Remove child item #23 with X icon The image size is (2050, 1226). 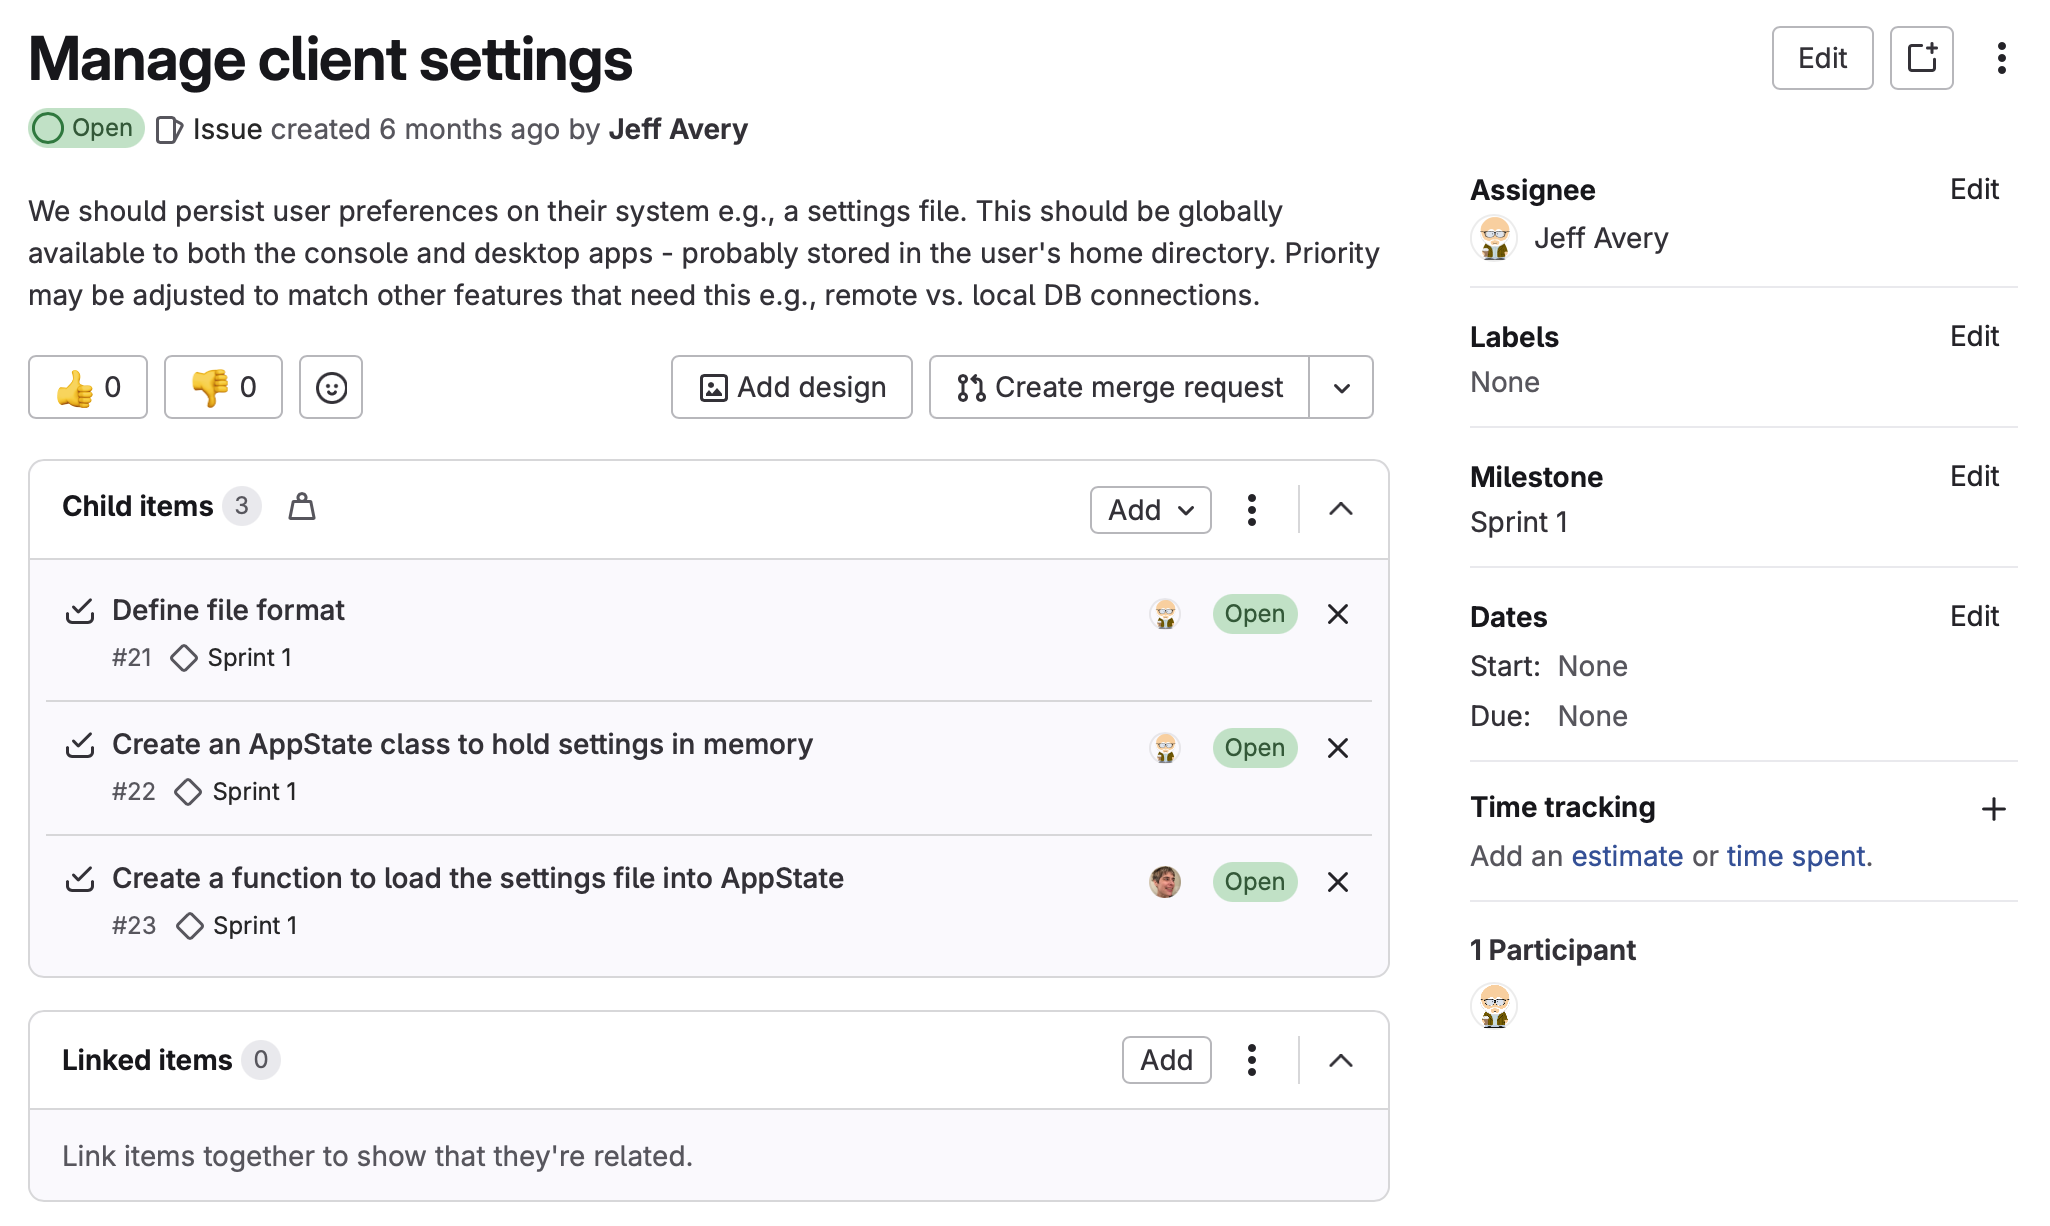click(1338, 882)
